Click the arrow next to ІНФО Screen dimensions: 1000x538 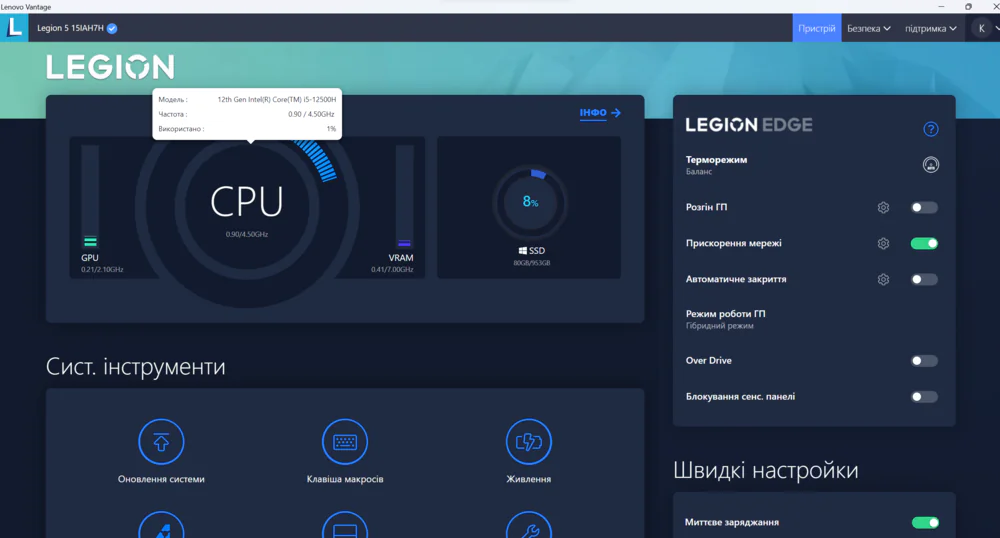pyautogui.click(x=616, y=113)
